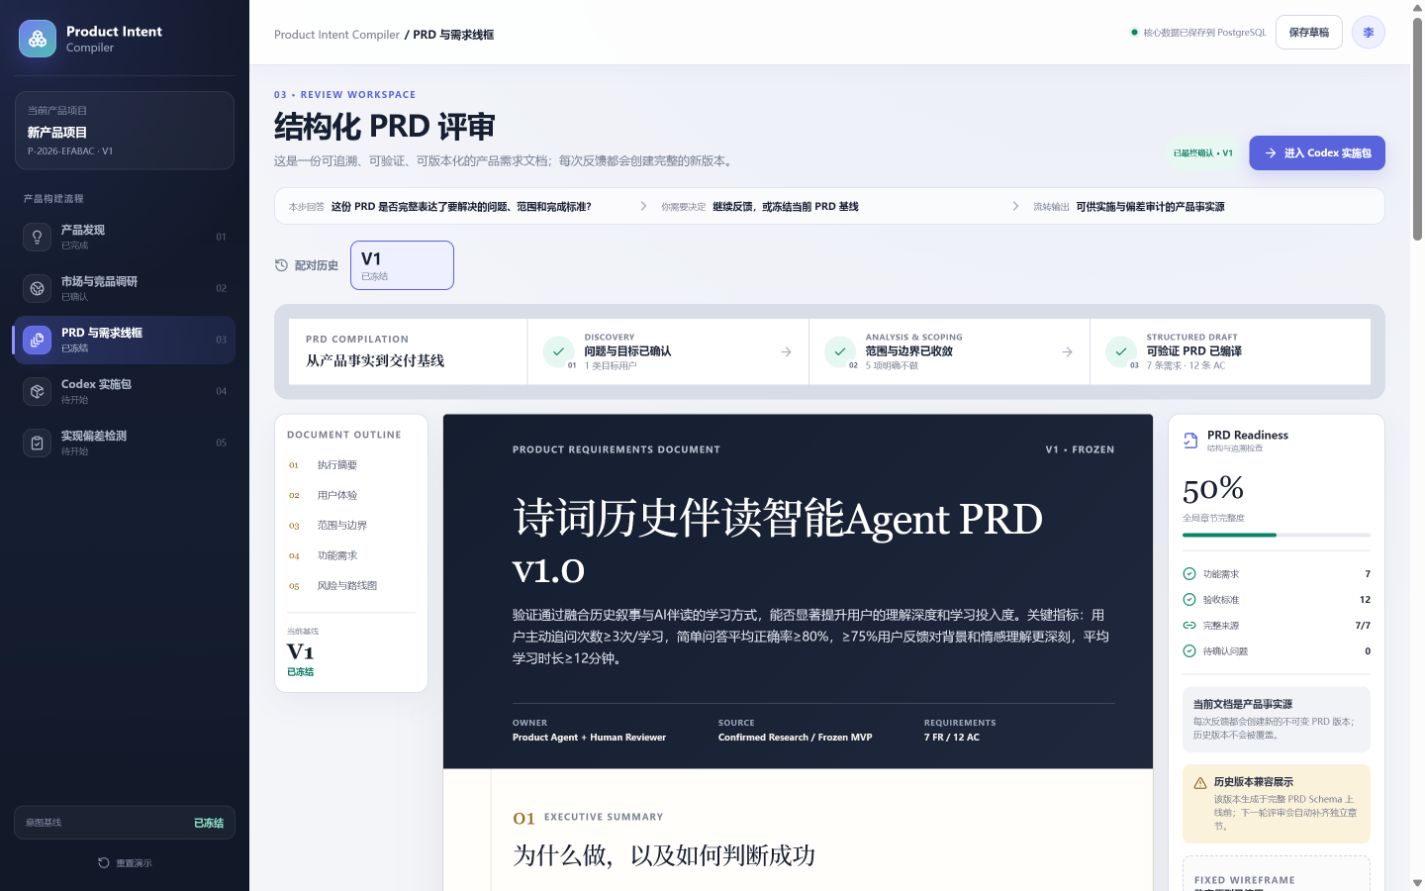Screen dimensions: 1425x891
Task: Click the green check for Analysis & Scoping
Action: (x=840, y=351)
